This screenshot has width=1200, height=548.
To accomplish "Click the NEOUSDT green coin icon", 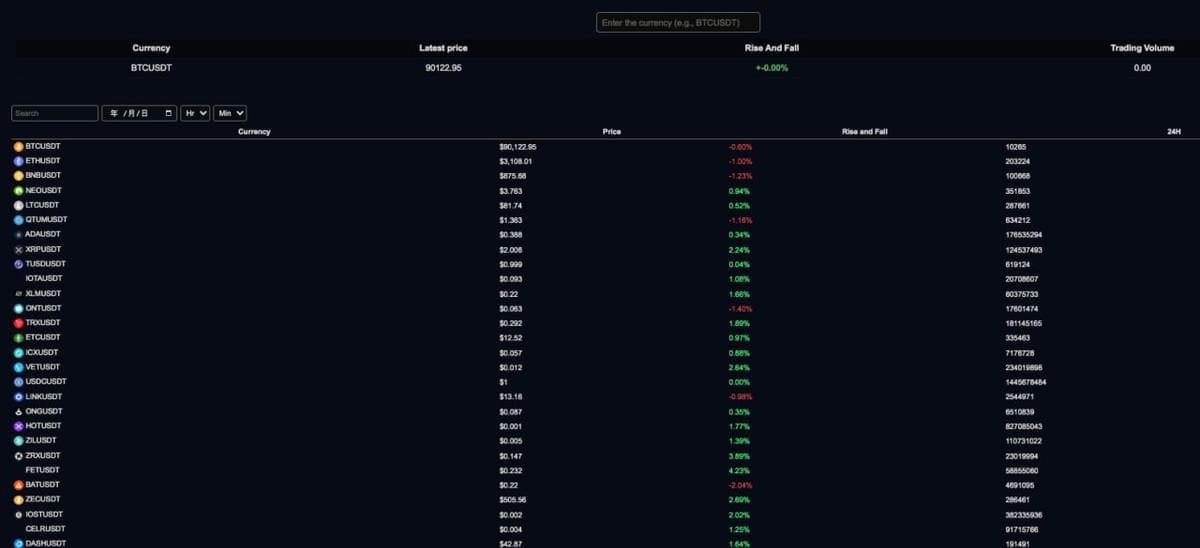I will (18, 191).
